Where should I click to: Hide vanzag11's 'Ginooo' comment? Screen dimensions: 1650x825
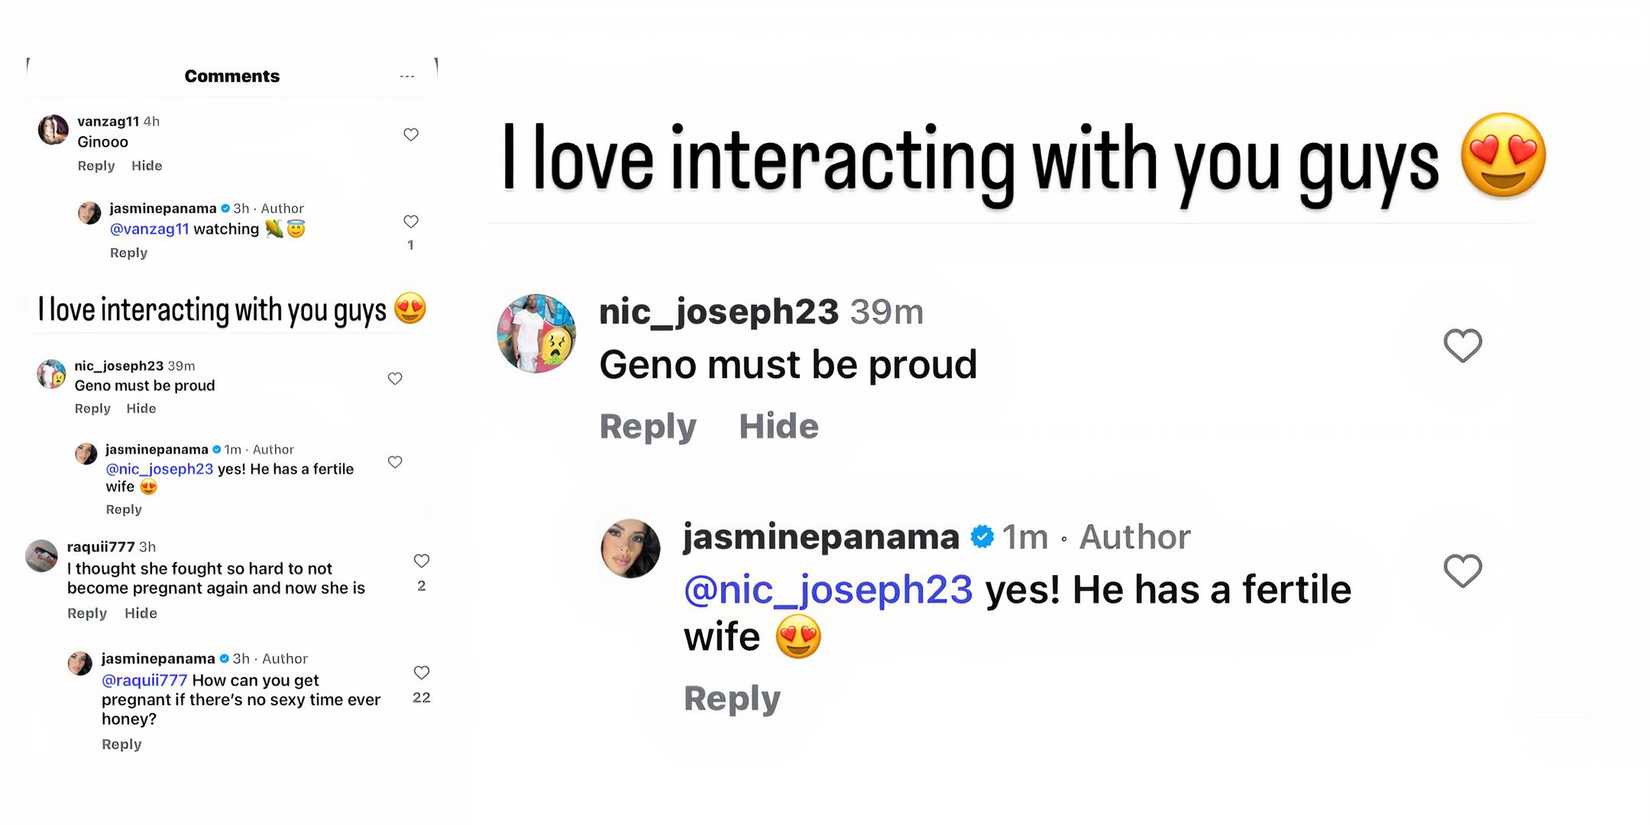pyautogui.click(x=147, y=166)
